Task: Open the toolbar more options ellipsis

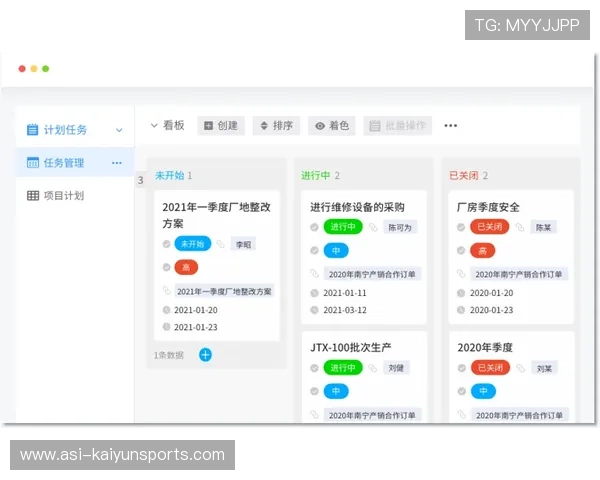Action: (x=451, y=126)
